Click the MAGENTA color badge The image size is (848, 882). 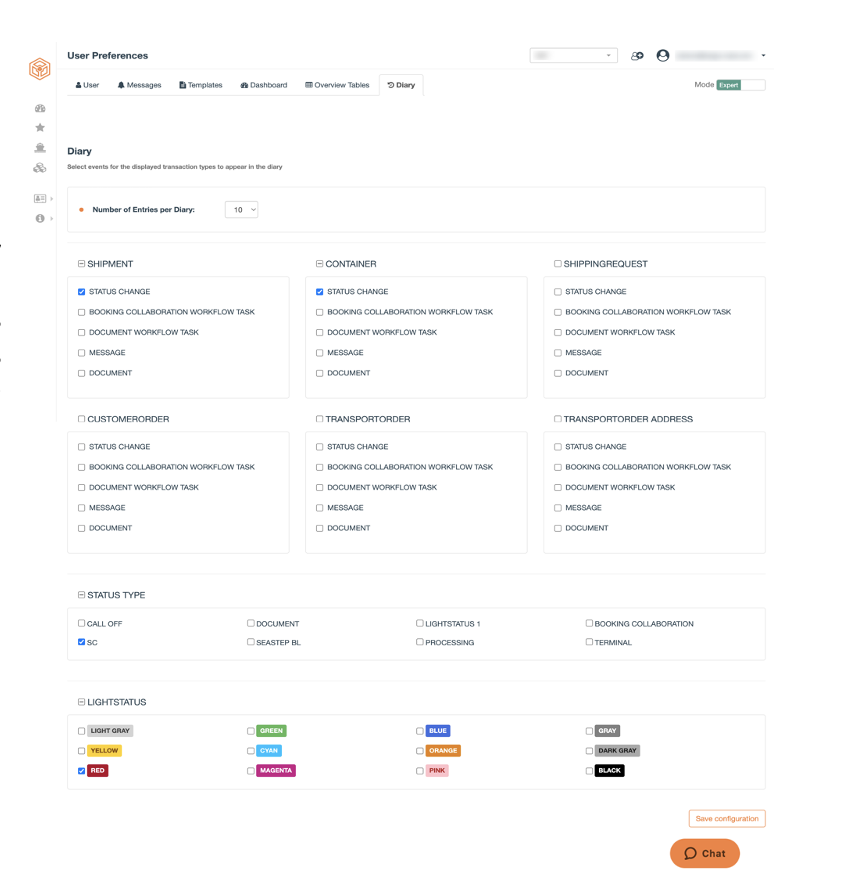click(276, 771)
